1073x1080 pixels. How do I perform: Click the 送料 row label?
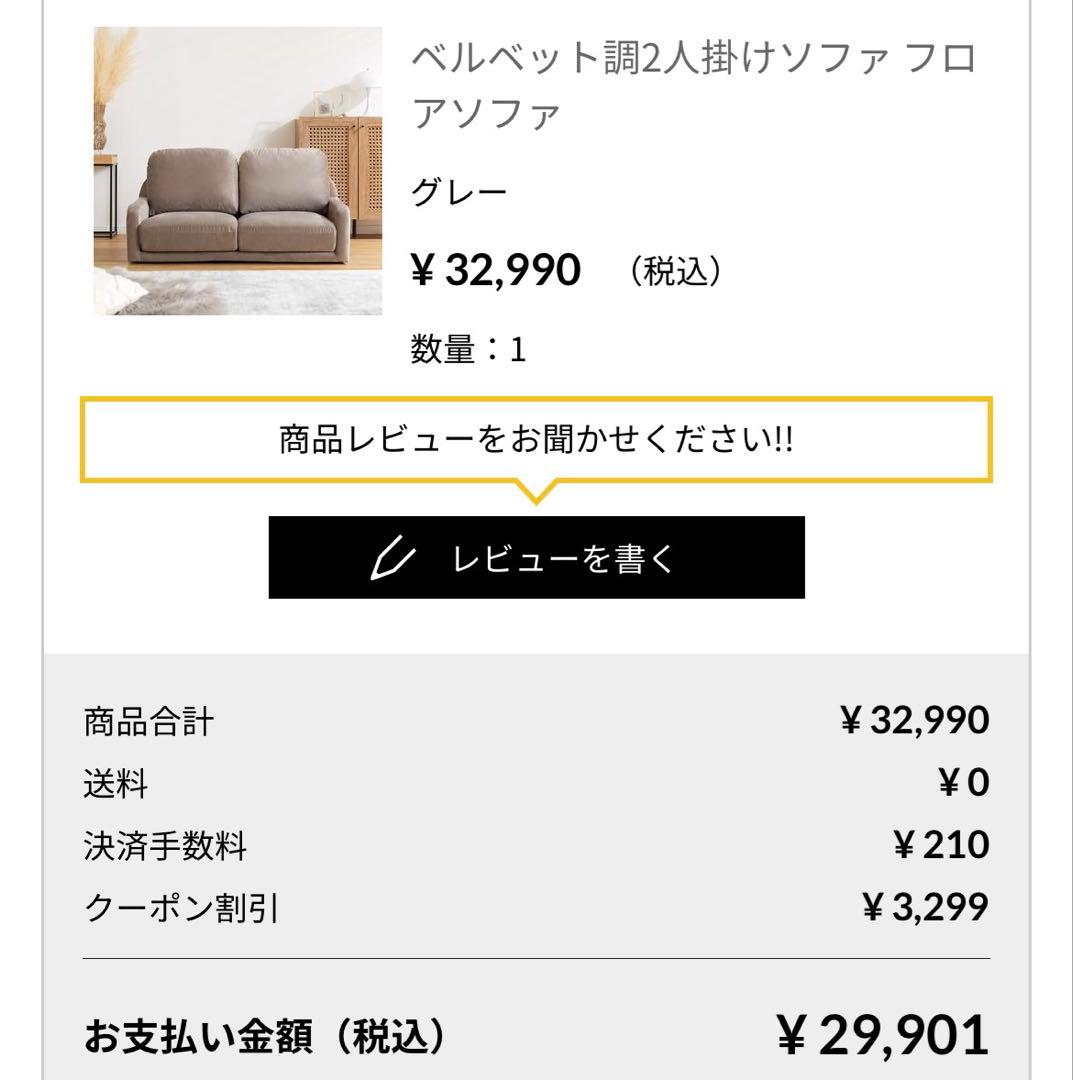(116, 784)
